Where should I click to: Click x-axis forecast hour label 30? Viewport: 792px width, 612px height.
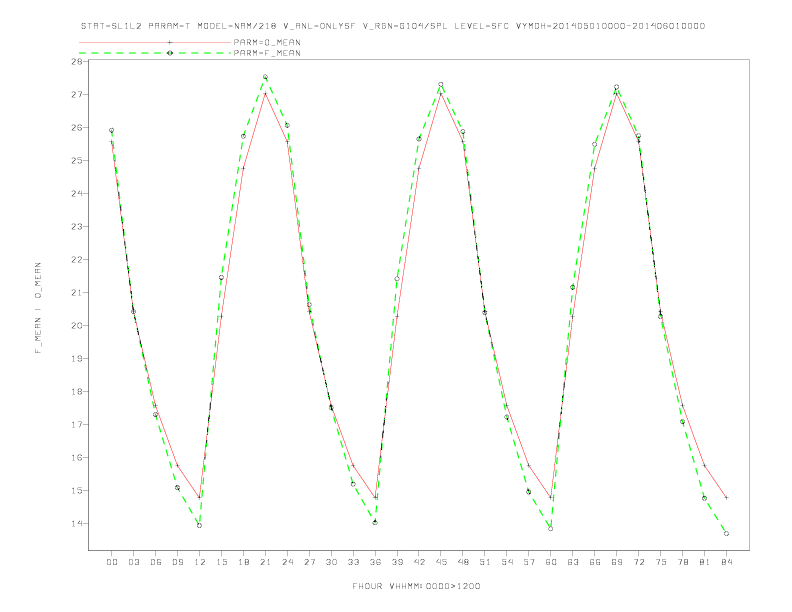coord(331,562)
